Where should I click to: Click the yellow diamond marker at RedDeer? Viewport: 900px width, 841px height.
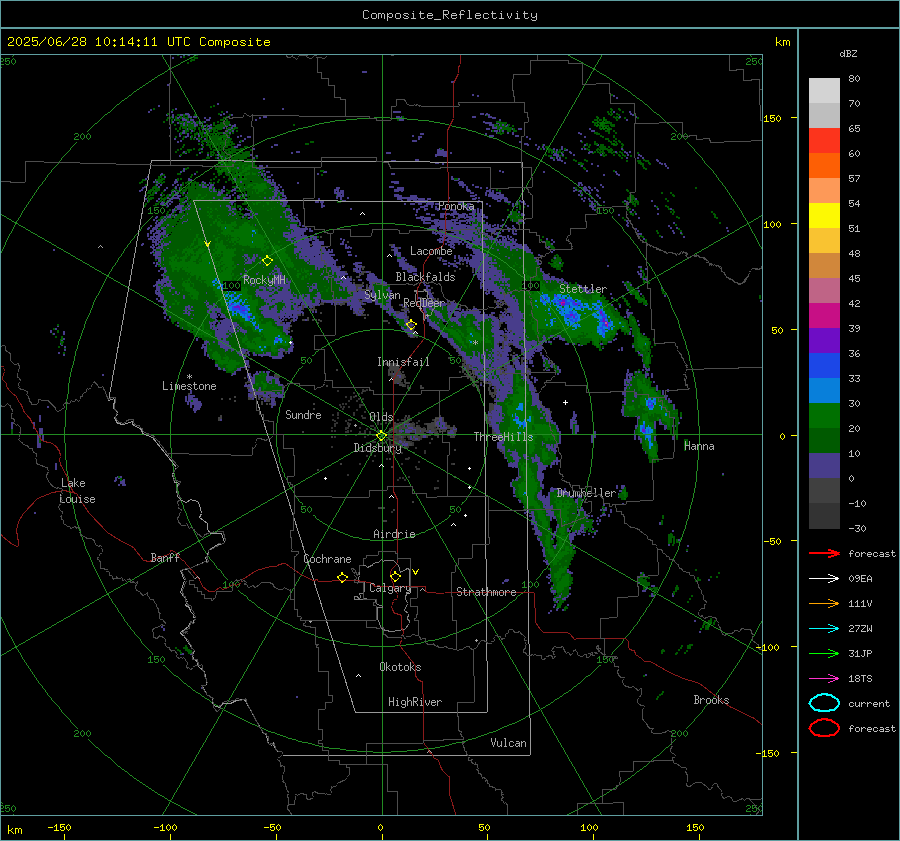[411, 325]
